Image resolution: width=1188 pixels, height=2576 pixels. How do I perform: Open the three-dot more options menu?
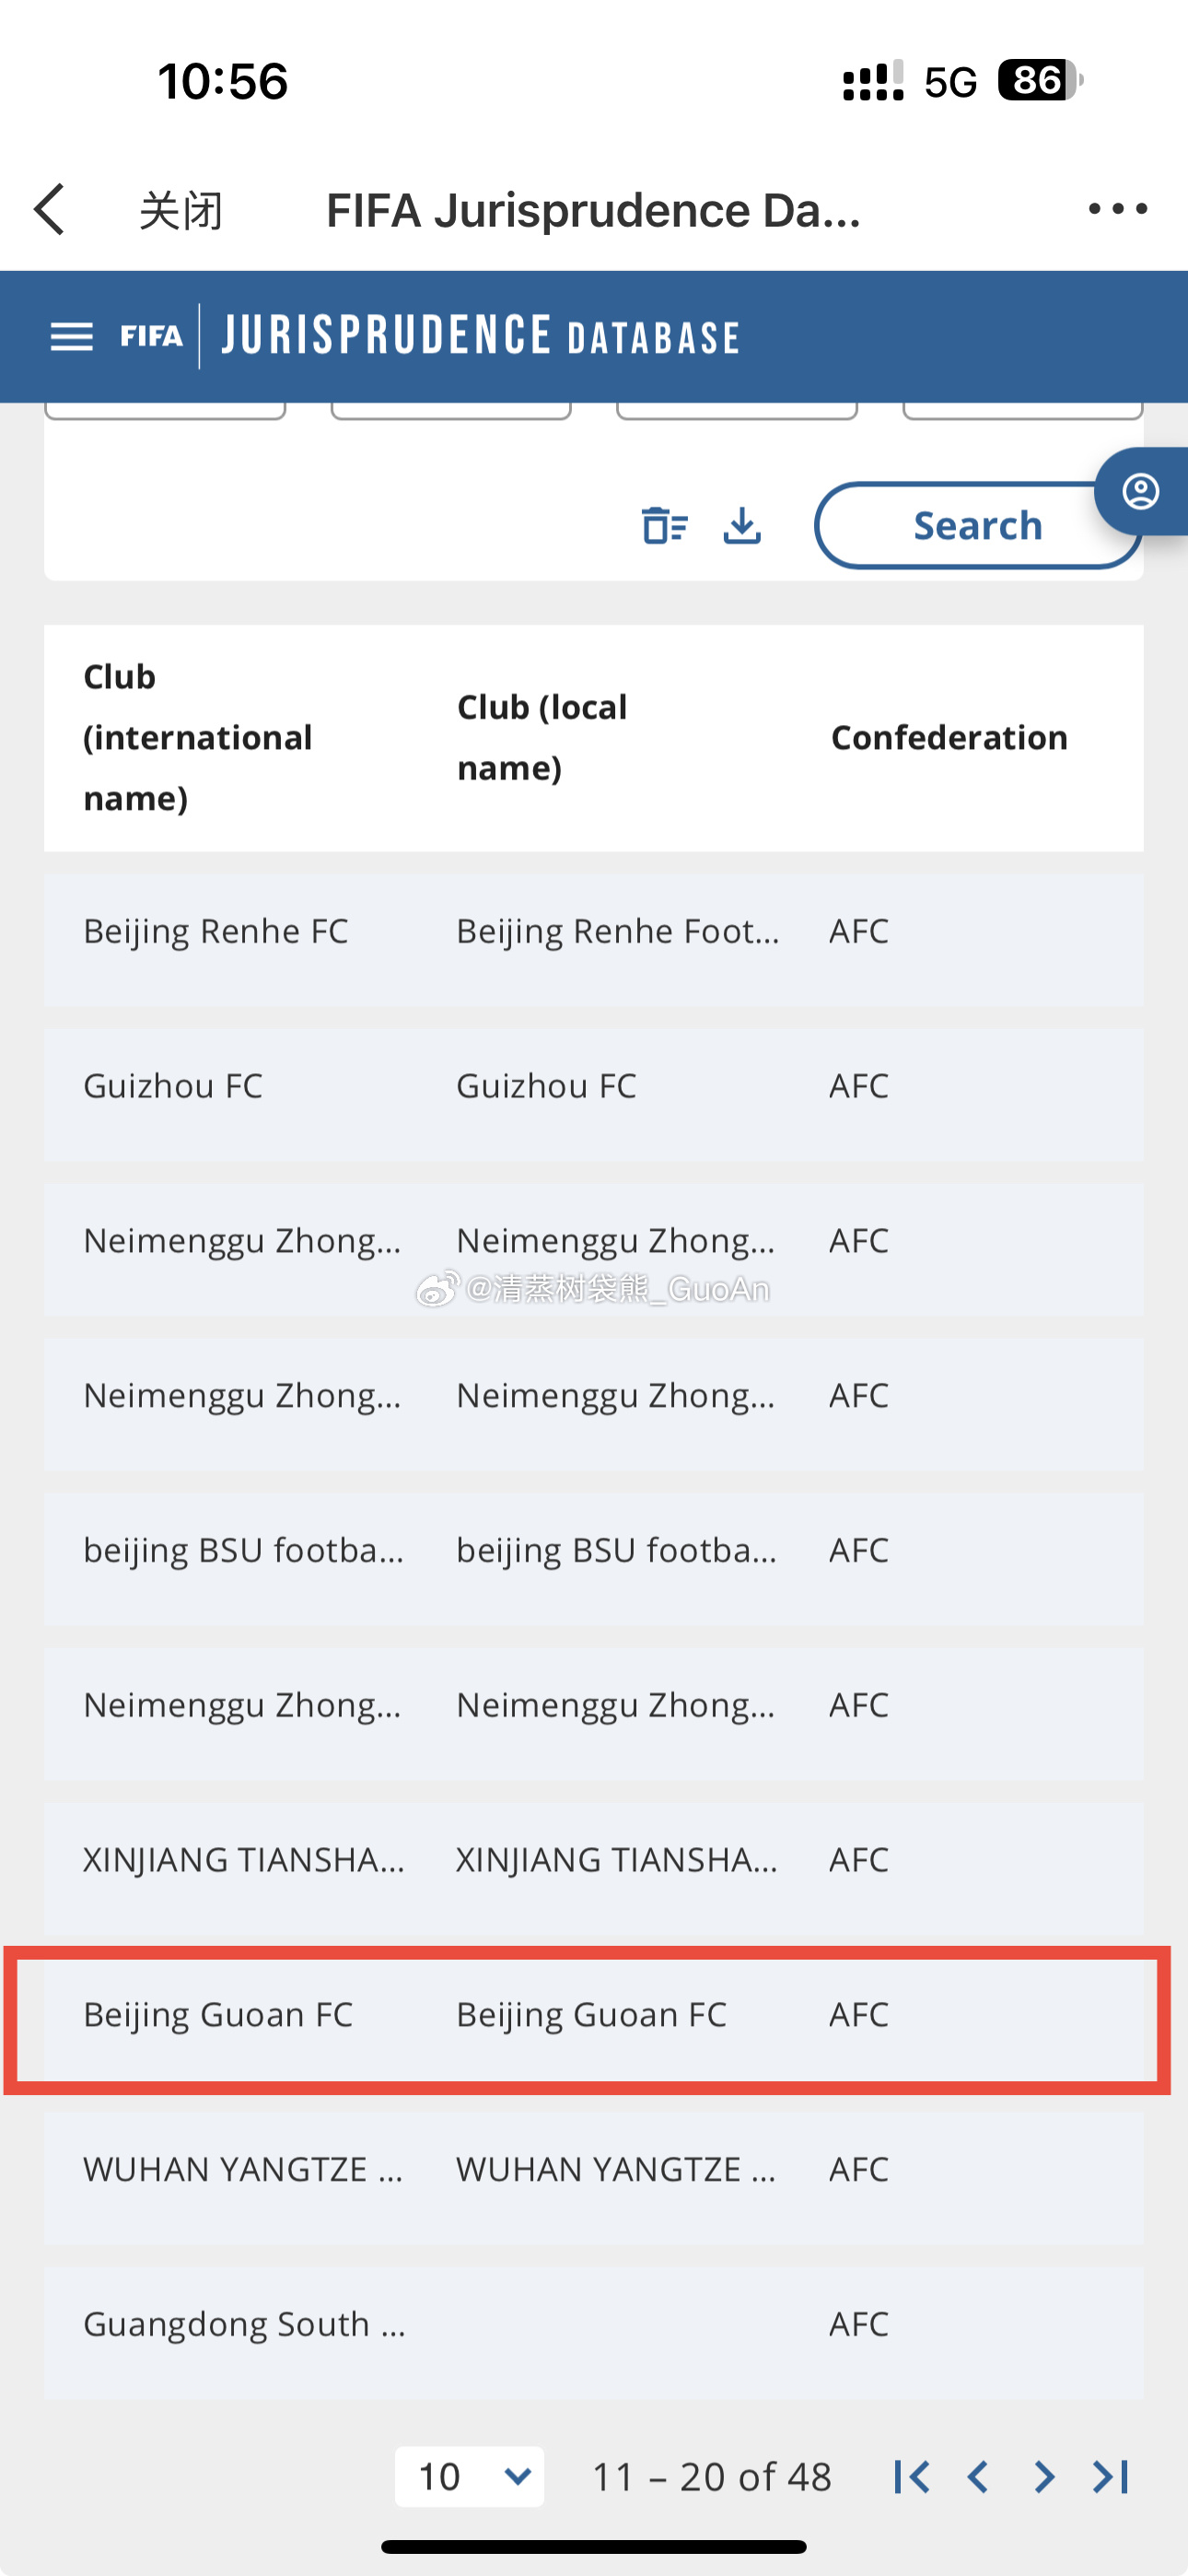pyautogui.click(x=1118, y=208)
